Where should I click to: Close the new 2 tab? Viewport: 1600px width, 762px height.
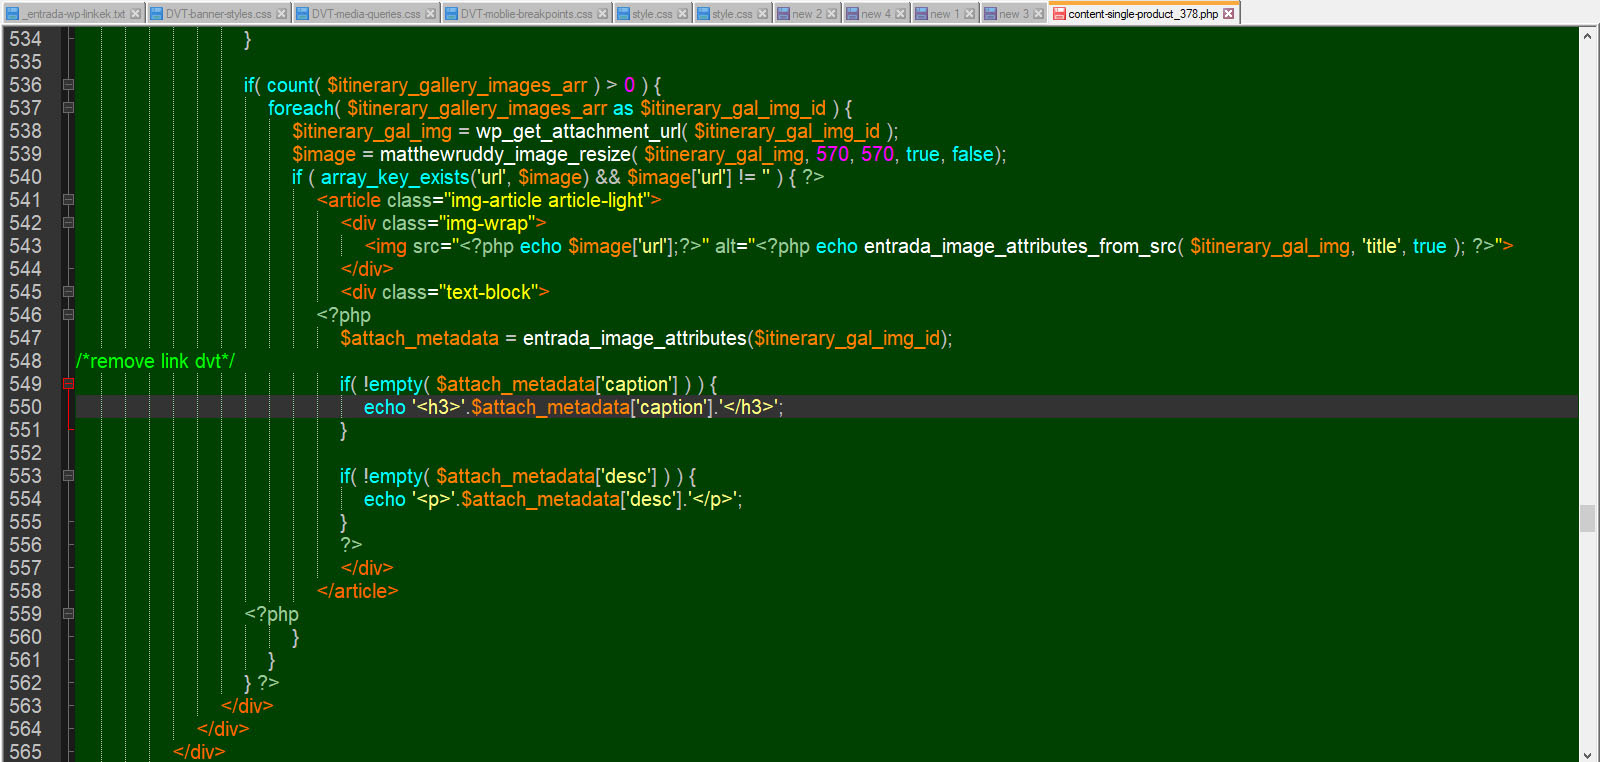click(x=832, y=14)
